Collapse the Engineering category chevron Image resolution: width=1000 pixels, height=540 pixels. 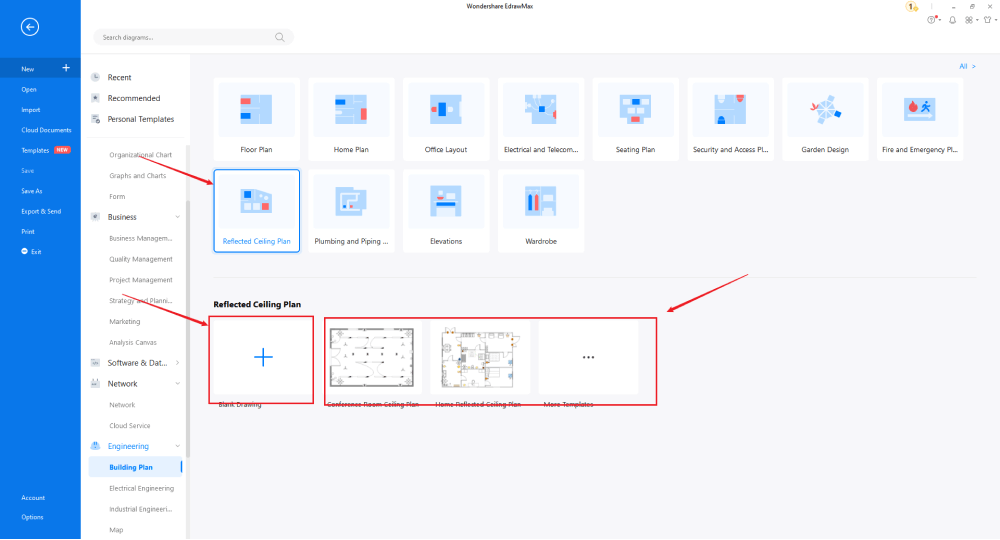pyautogui.click(x=177, y=446)
